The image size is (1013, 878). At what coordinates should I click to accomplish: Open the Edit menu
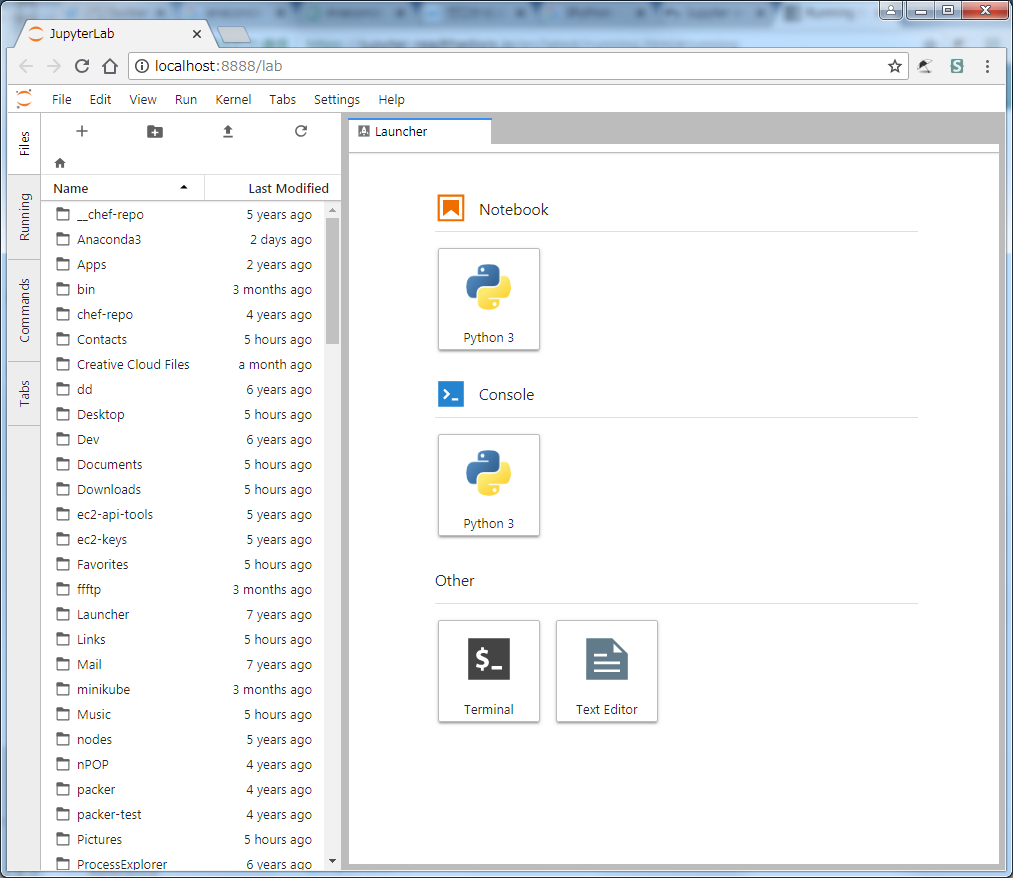point(100,99)
